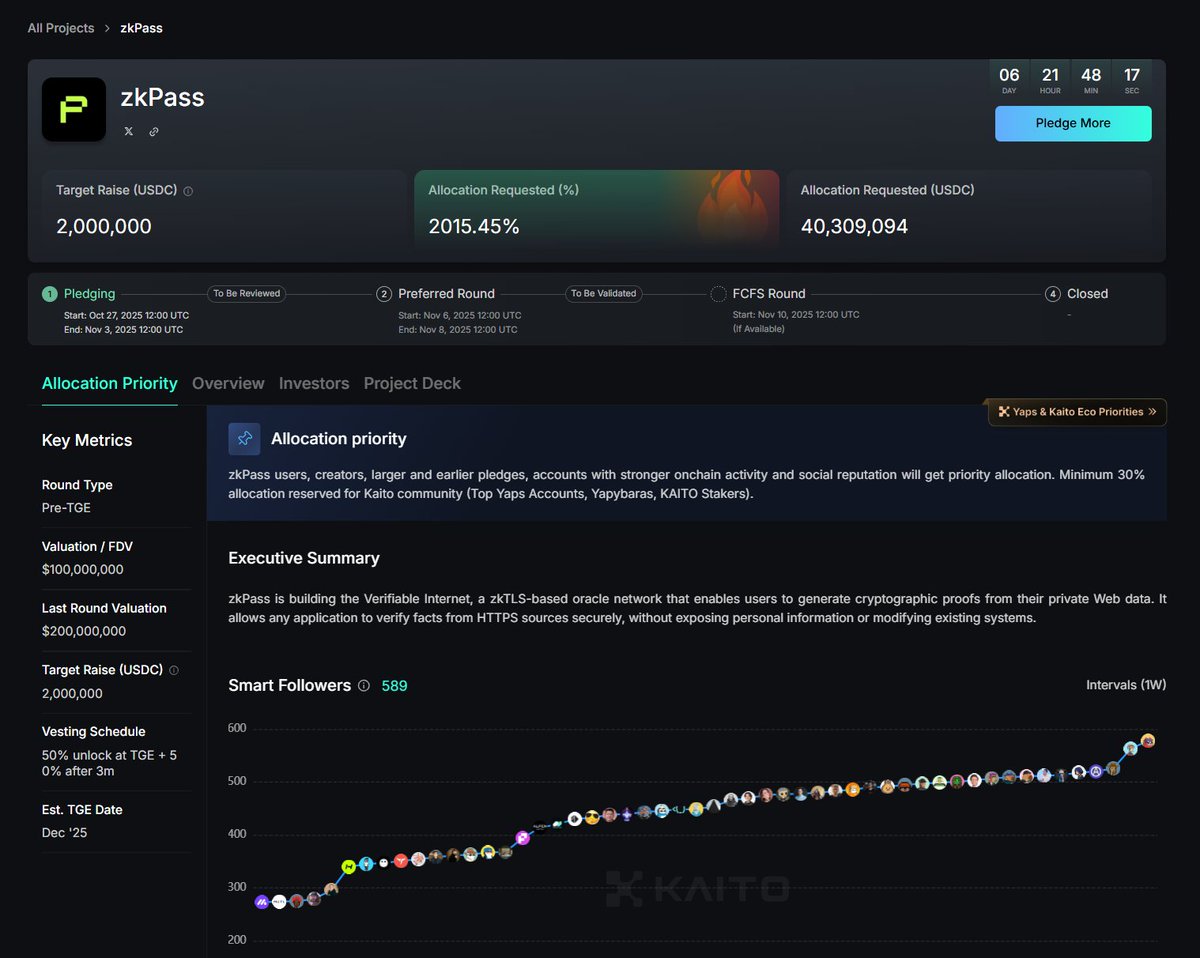Viewport: 1200px width, 958px height.
Task: Click the breadcrumb chevron after All Projects
Action: click(x=107, y=28)
